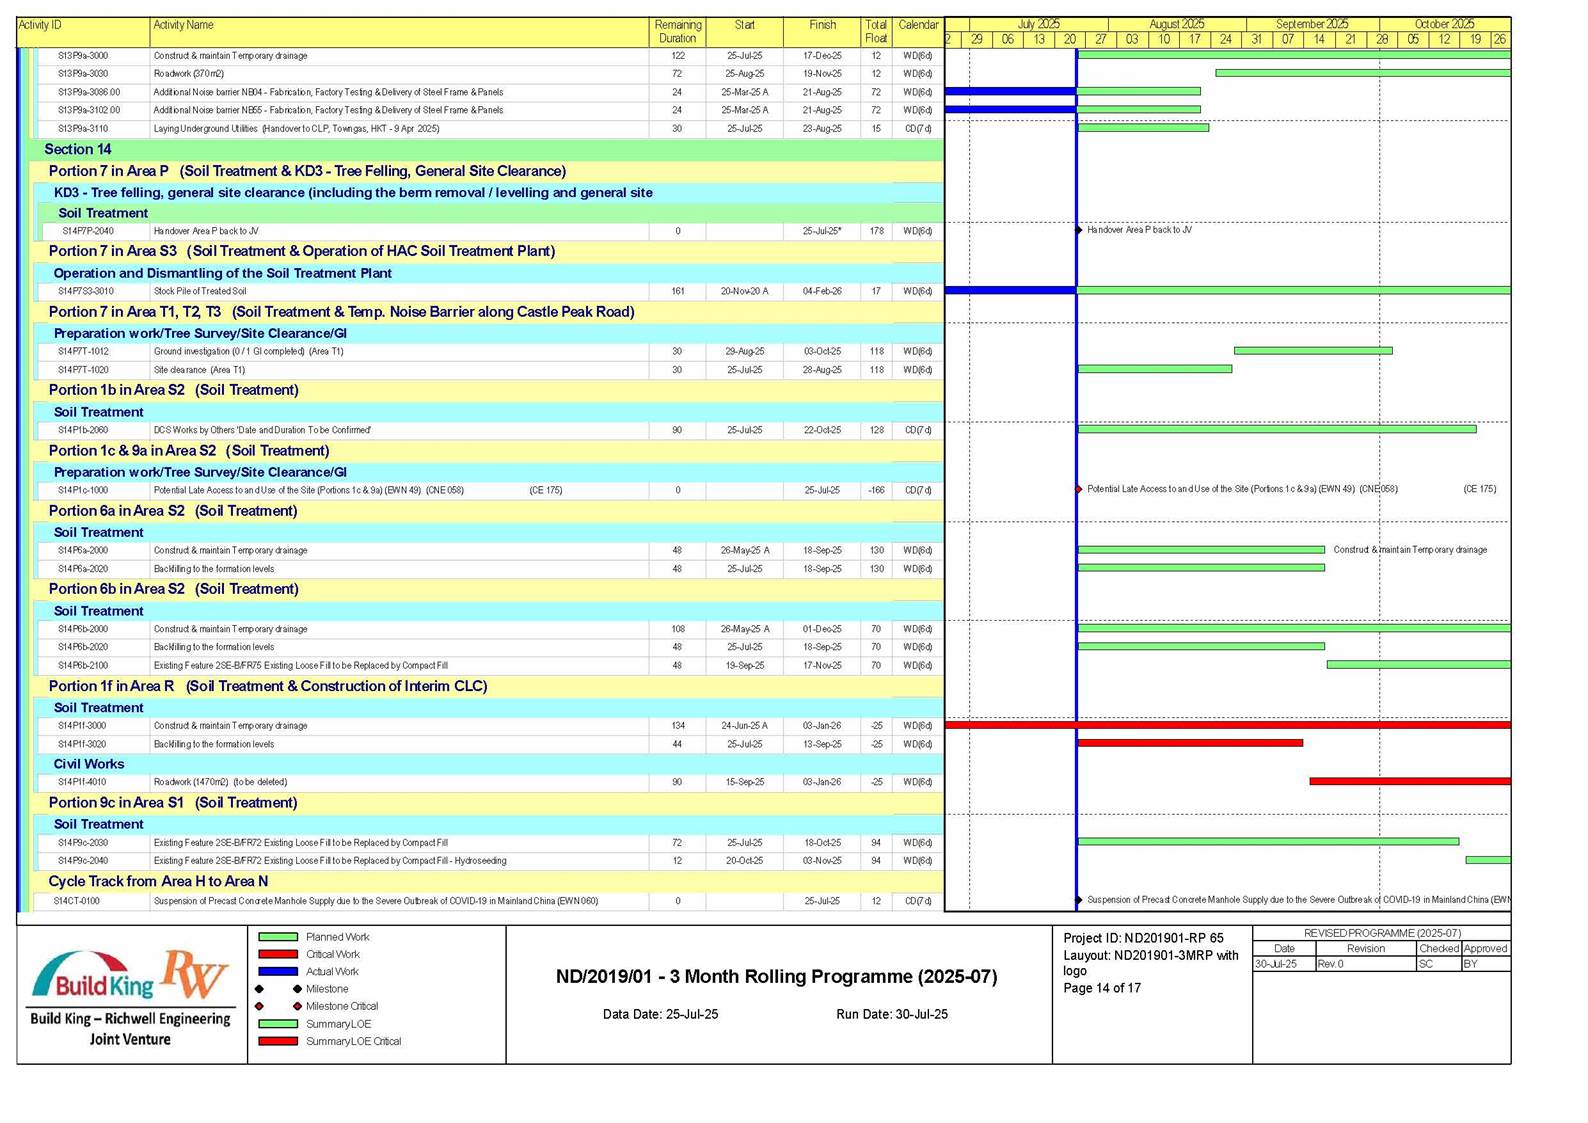Click the Milestone Critical legend label
The image size is (1588, 1123).
[342, 1006]
